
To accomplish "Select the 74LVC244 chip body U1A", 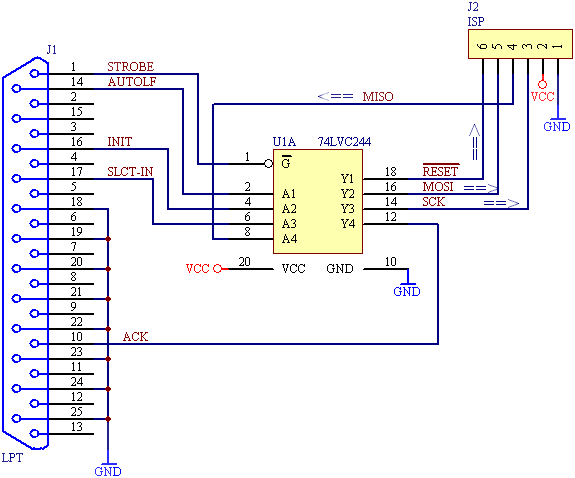I will point(318,201).
